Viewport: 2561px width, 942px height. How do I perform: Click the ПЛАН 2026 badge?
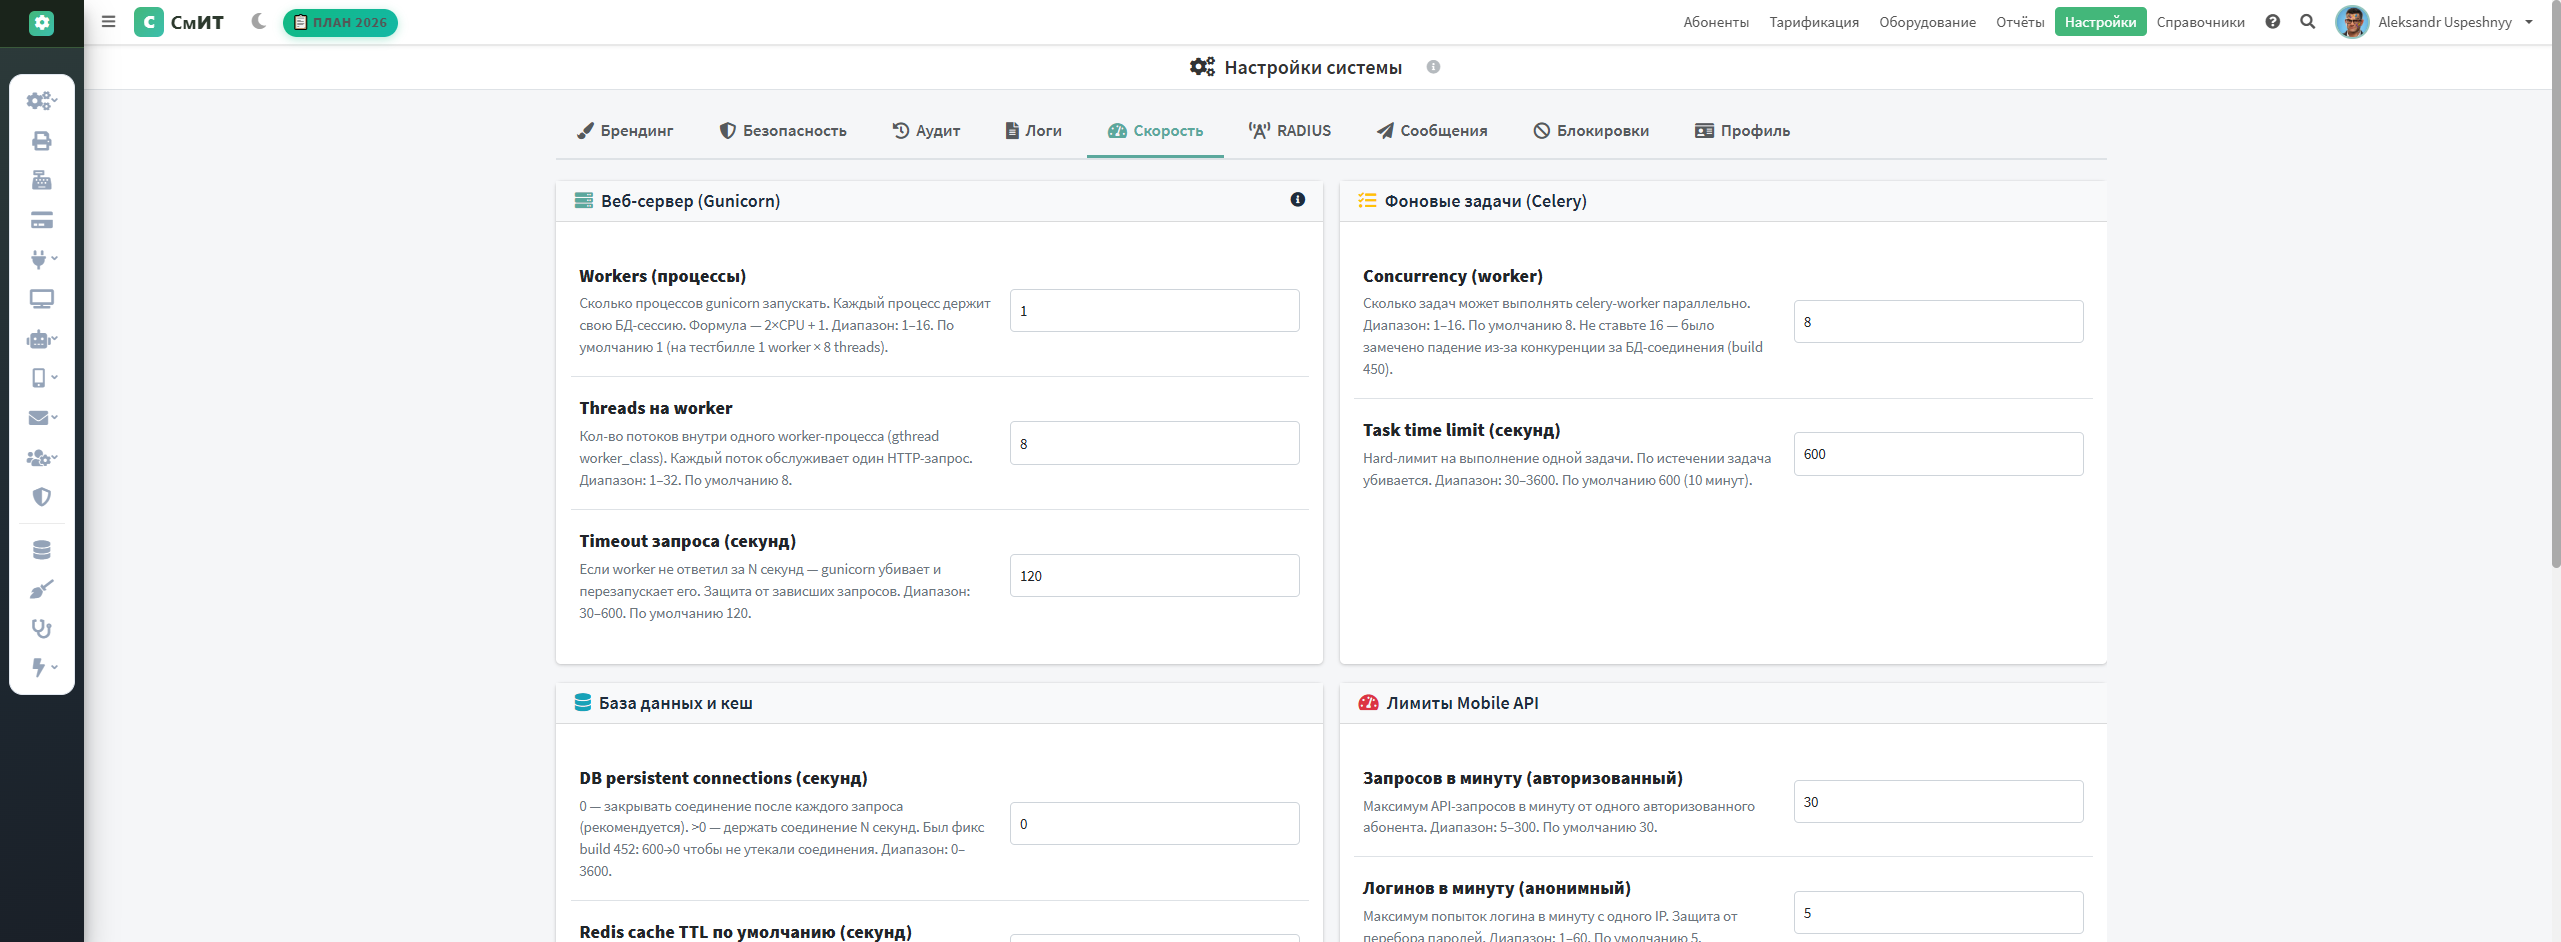[x=340, y=22]
